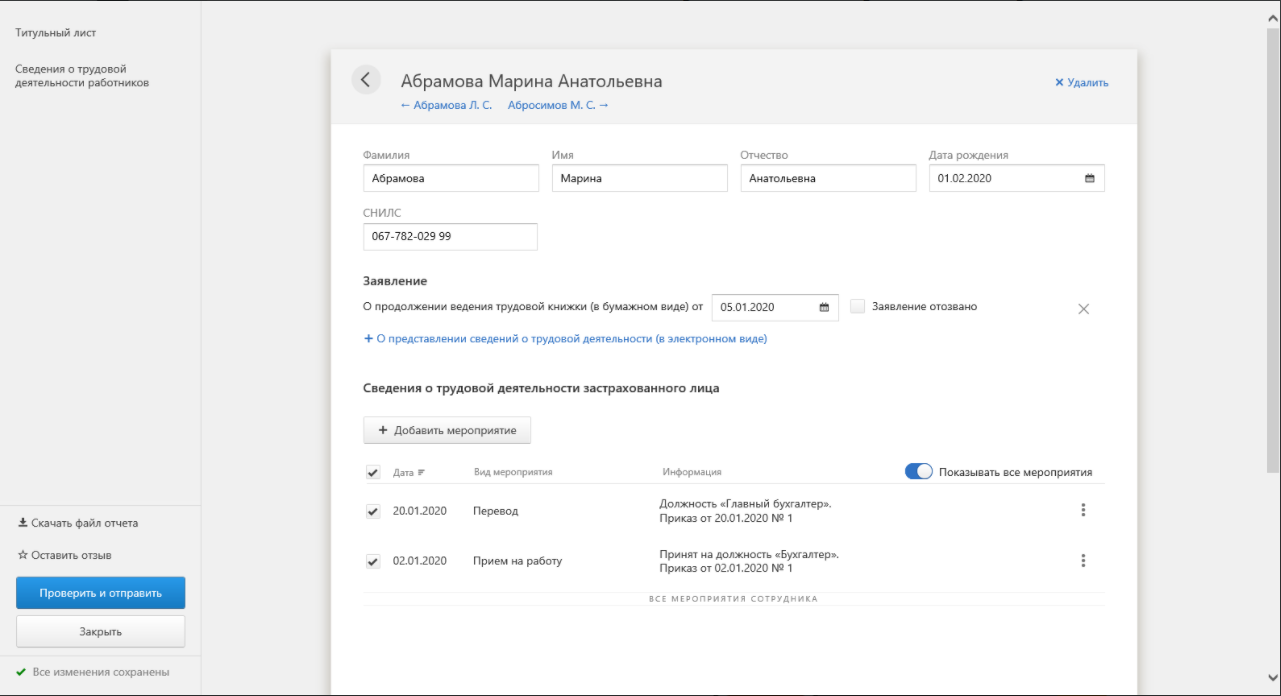This screenshot has width=1281, height=696.
Task: Select the Перевод event row text
Action: tap(496, 511)
